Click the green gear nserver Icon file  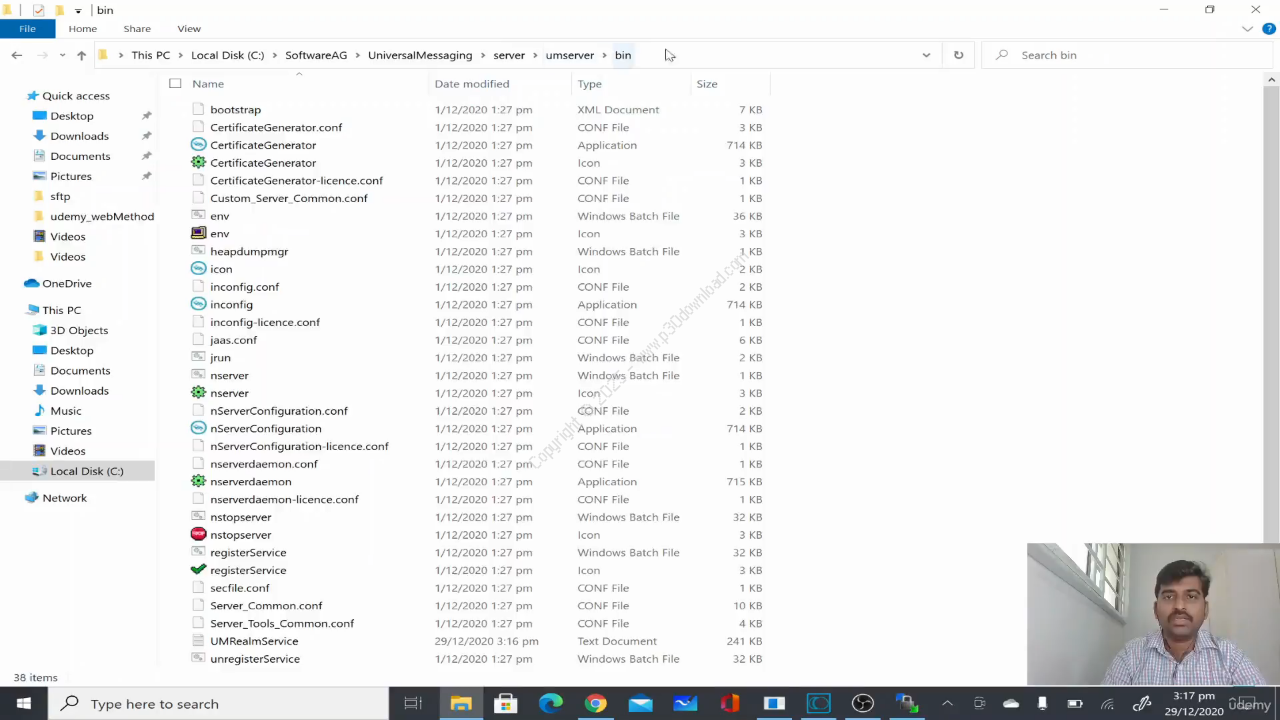click(x=198, y=393)
